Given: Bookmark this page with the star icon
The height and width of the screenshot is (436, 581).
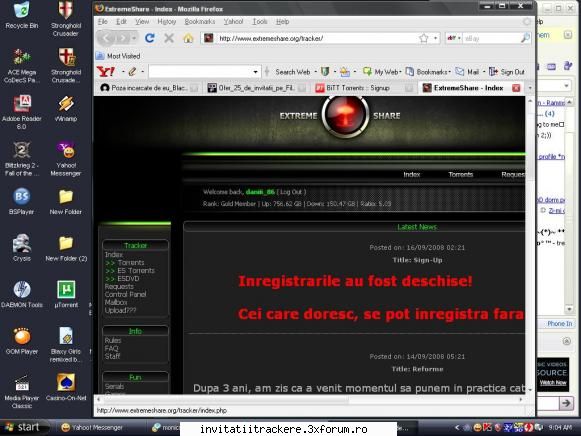Looking at the screenshot, I should coord(424,38).
